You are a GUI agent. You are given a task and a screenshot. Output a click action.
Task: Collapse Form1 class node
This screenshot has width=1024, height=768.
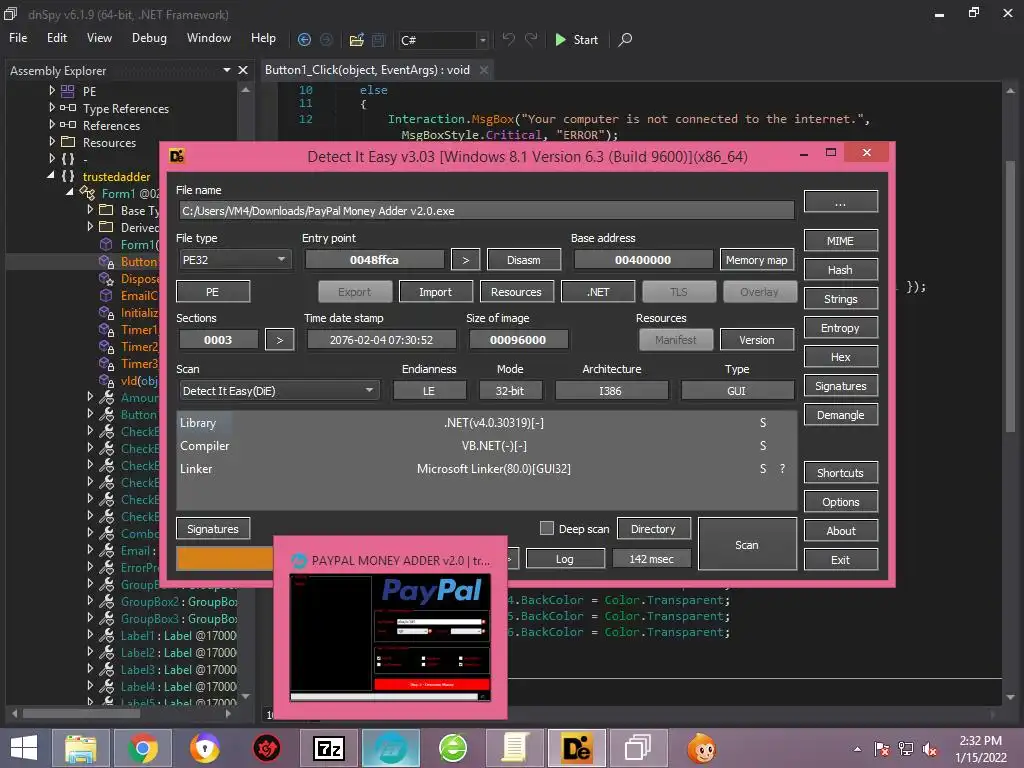click(x=70, y=193)
